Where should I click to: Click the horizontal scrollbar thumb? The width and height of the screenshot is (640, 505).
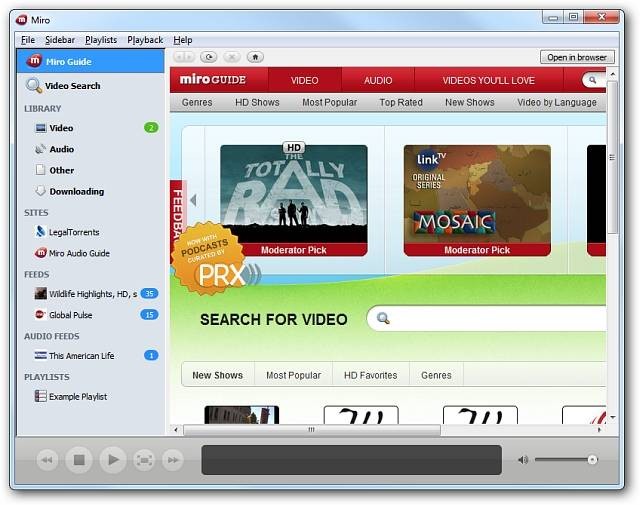pyautogui.click(x=312, y=429)
